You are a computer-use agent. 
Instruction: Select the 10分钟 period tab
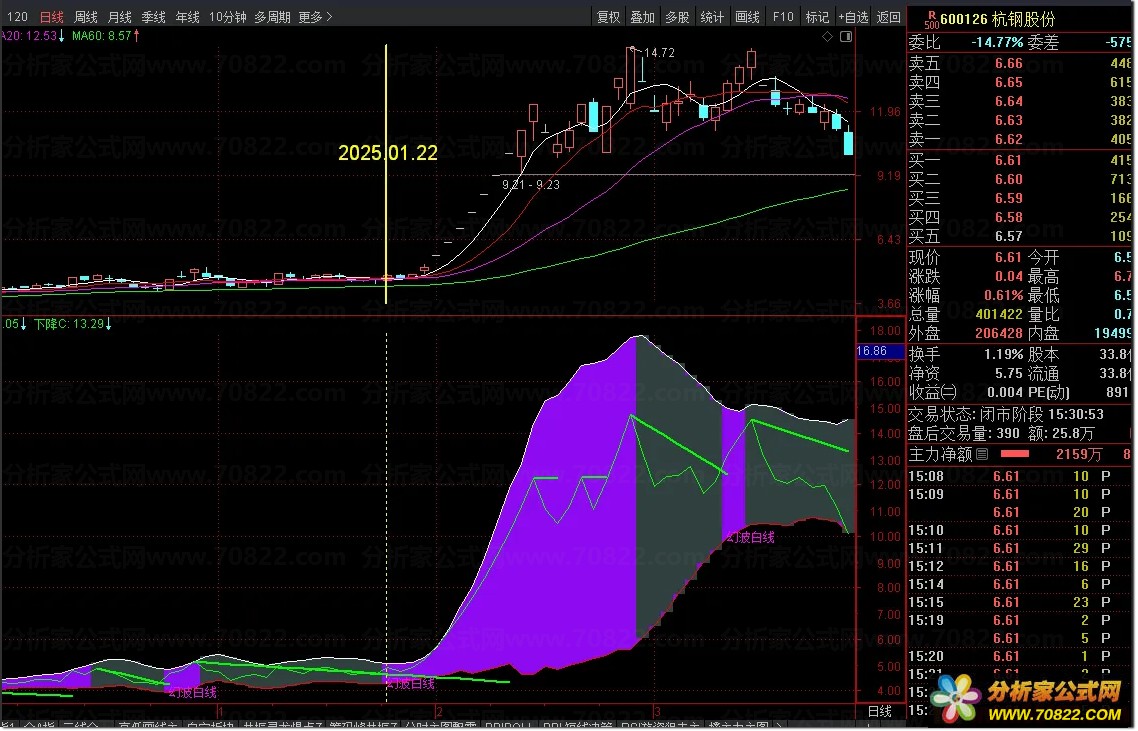click(x=228, y=17)
